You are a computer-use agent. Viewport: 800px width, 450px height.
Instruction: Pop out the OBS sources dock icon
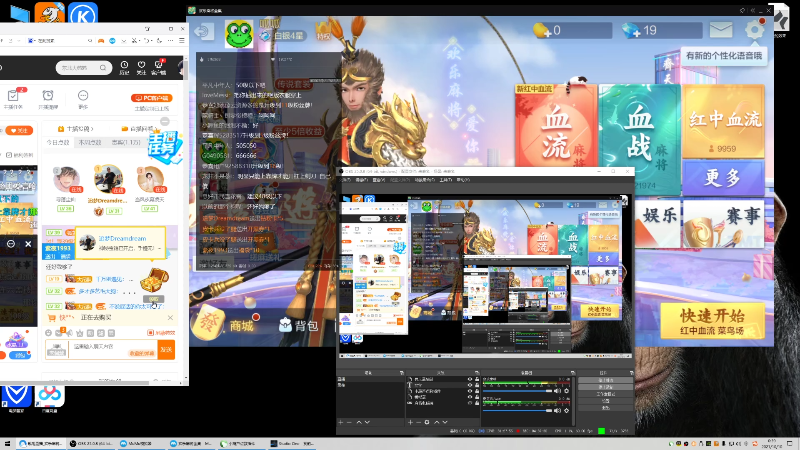[477, 373]
